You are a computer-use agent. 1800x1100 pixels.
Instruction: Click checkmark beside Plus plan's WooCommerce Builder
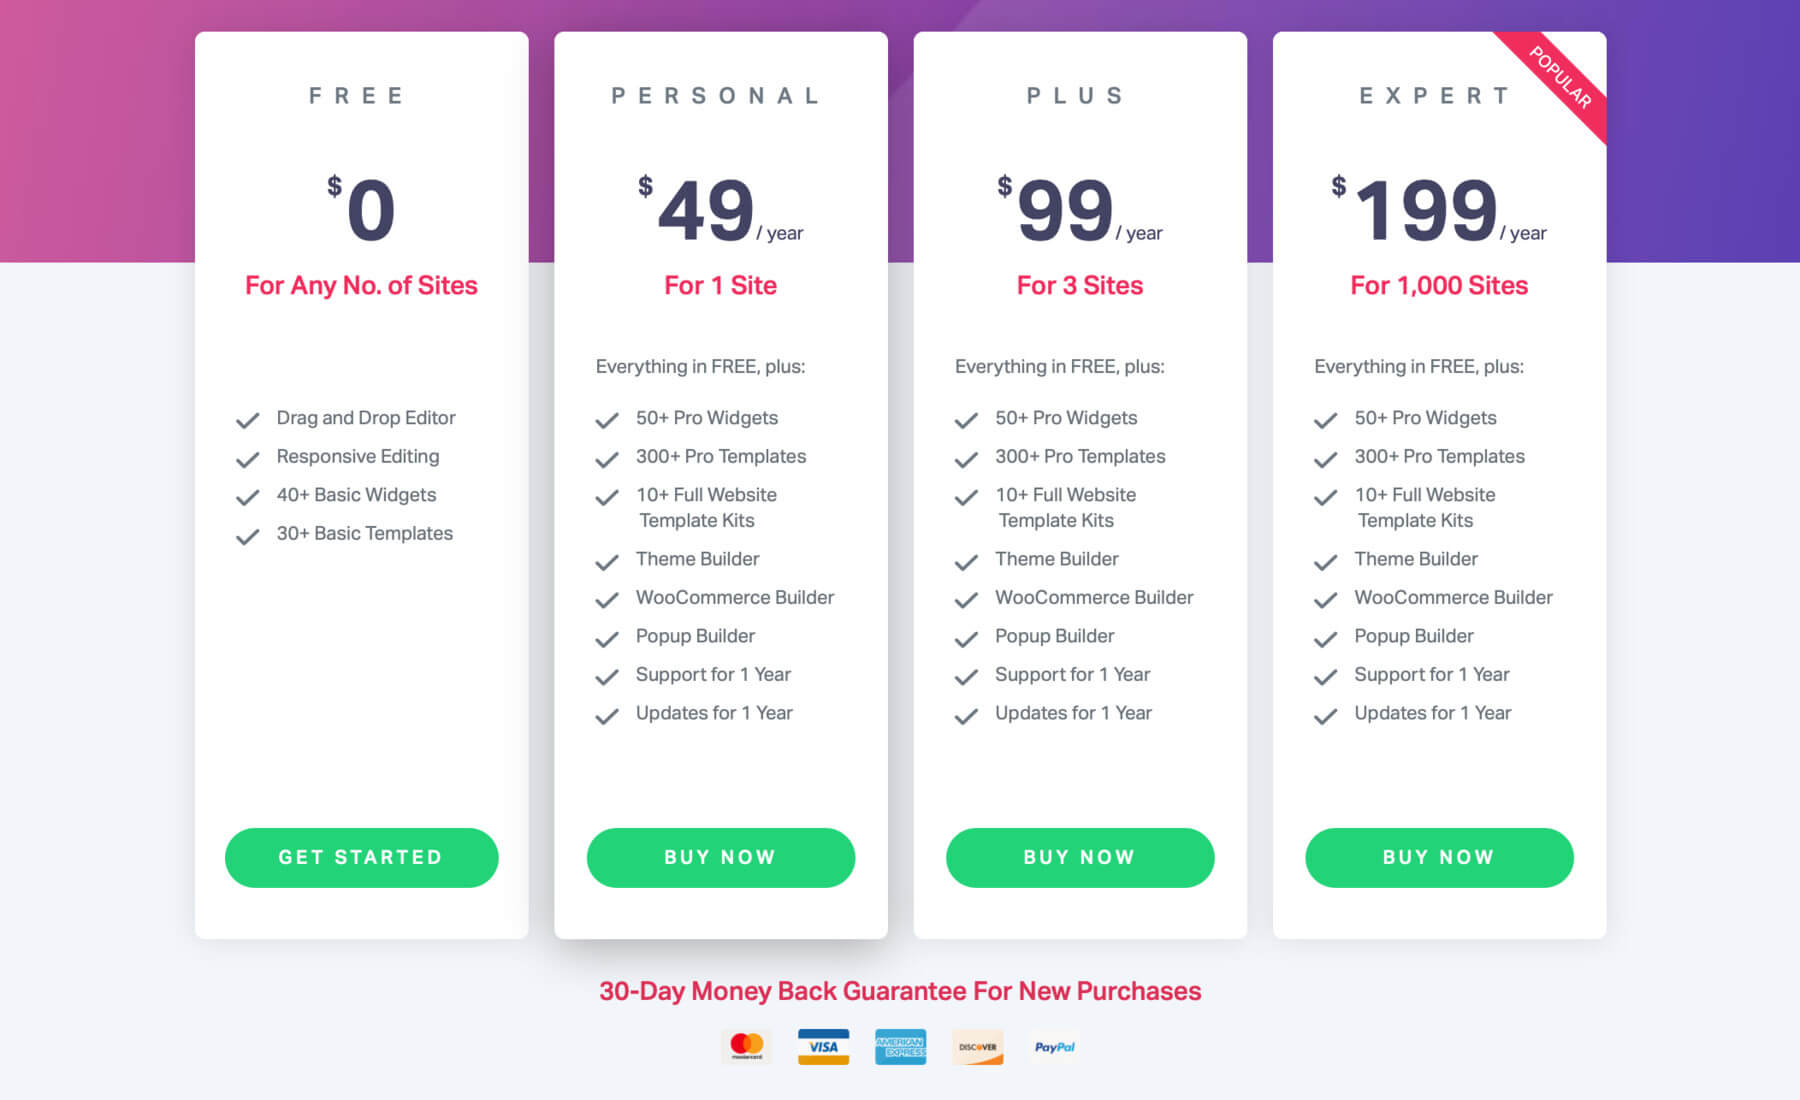click(966, 600)
